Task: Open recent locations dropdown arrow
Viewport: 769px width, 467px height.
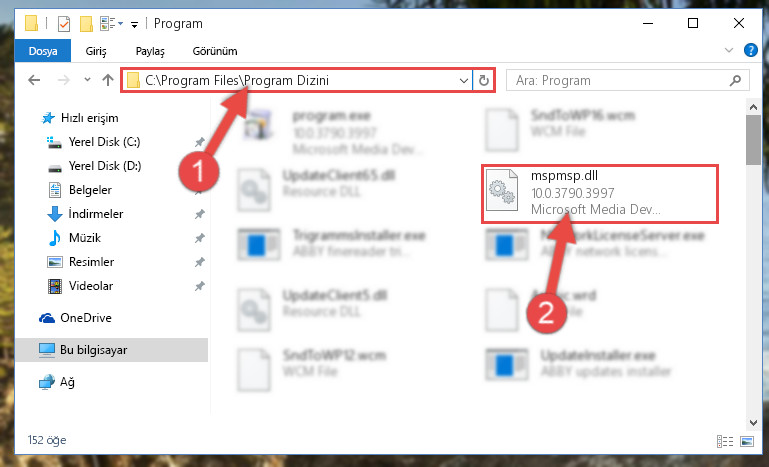Action: (87, 79)
